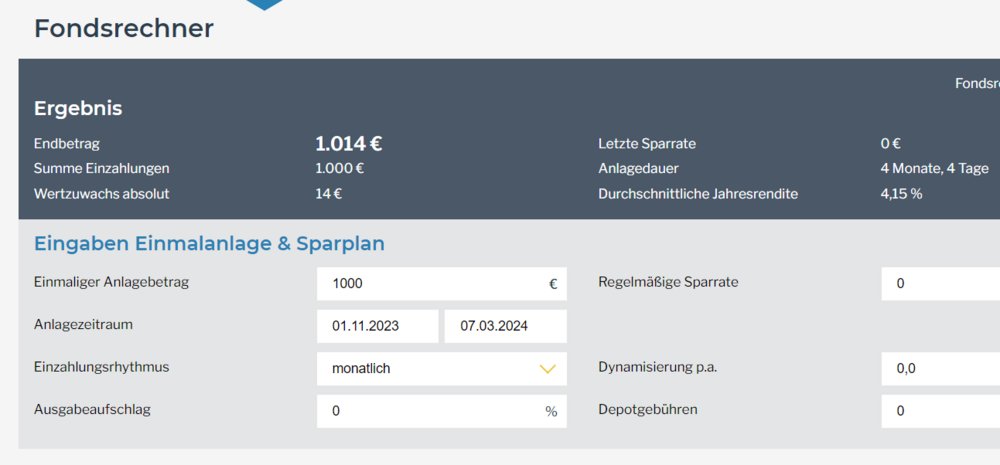Focus the Einmaliger Anlagebetrag input with 1000
The width and height of the screenshot is (1000, 465).
click(430, 284)
